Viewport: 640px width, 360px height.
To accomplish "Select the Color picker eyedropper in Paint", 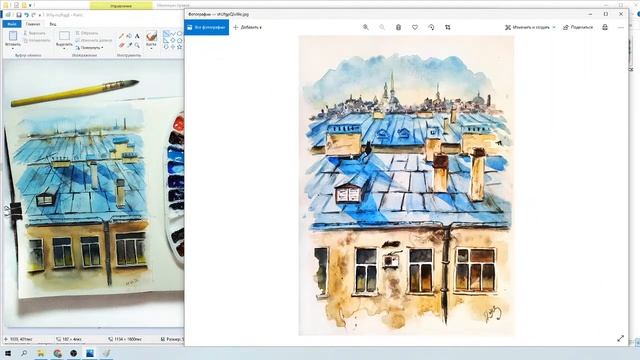I will click(x=129, y=45).
